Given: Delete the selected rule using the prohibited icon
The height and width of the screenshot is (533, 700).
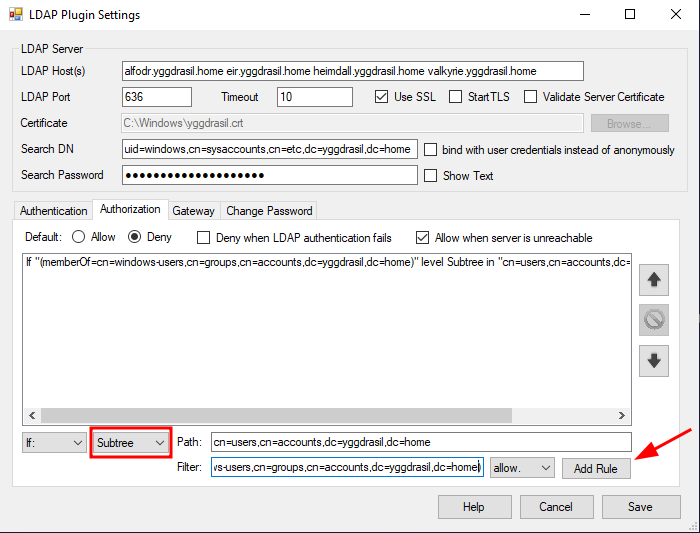Looking at the screenshot, I should [654, 320].
